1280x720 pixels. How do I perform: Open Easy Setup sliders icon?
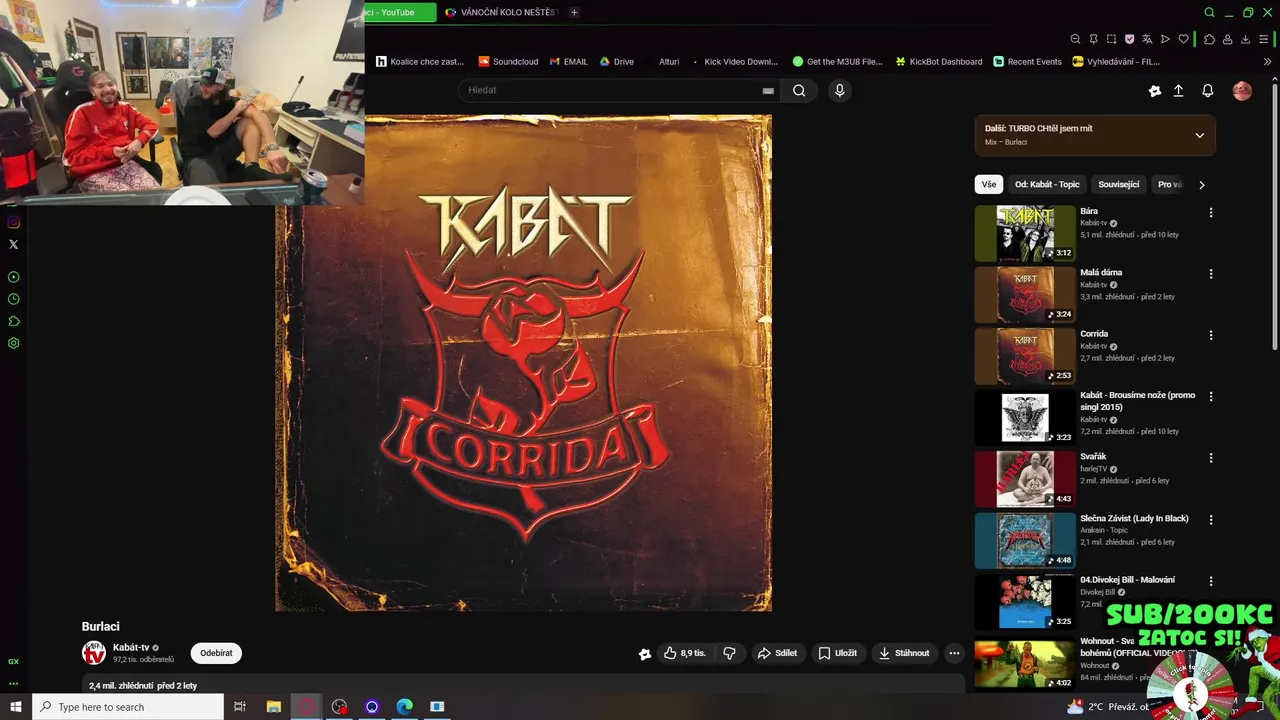coord(1263,39)
